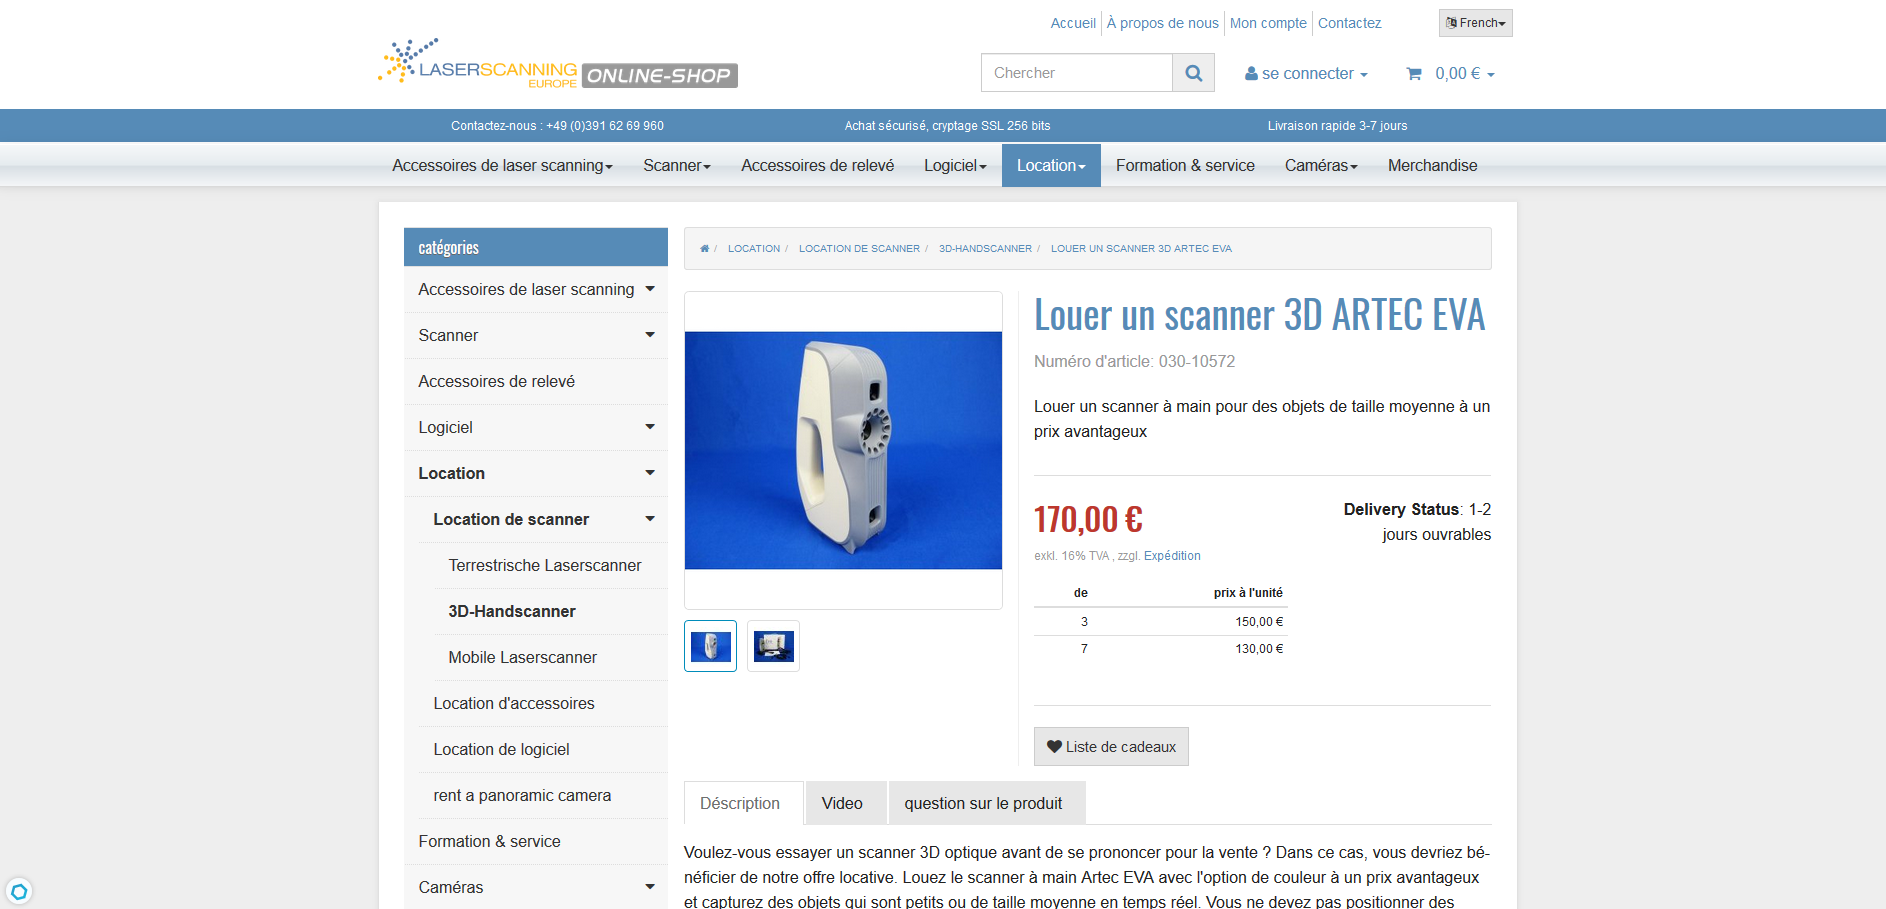
Task: Open the se connecter dropdown
Action: (x=1306, y=73)
